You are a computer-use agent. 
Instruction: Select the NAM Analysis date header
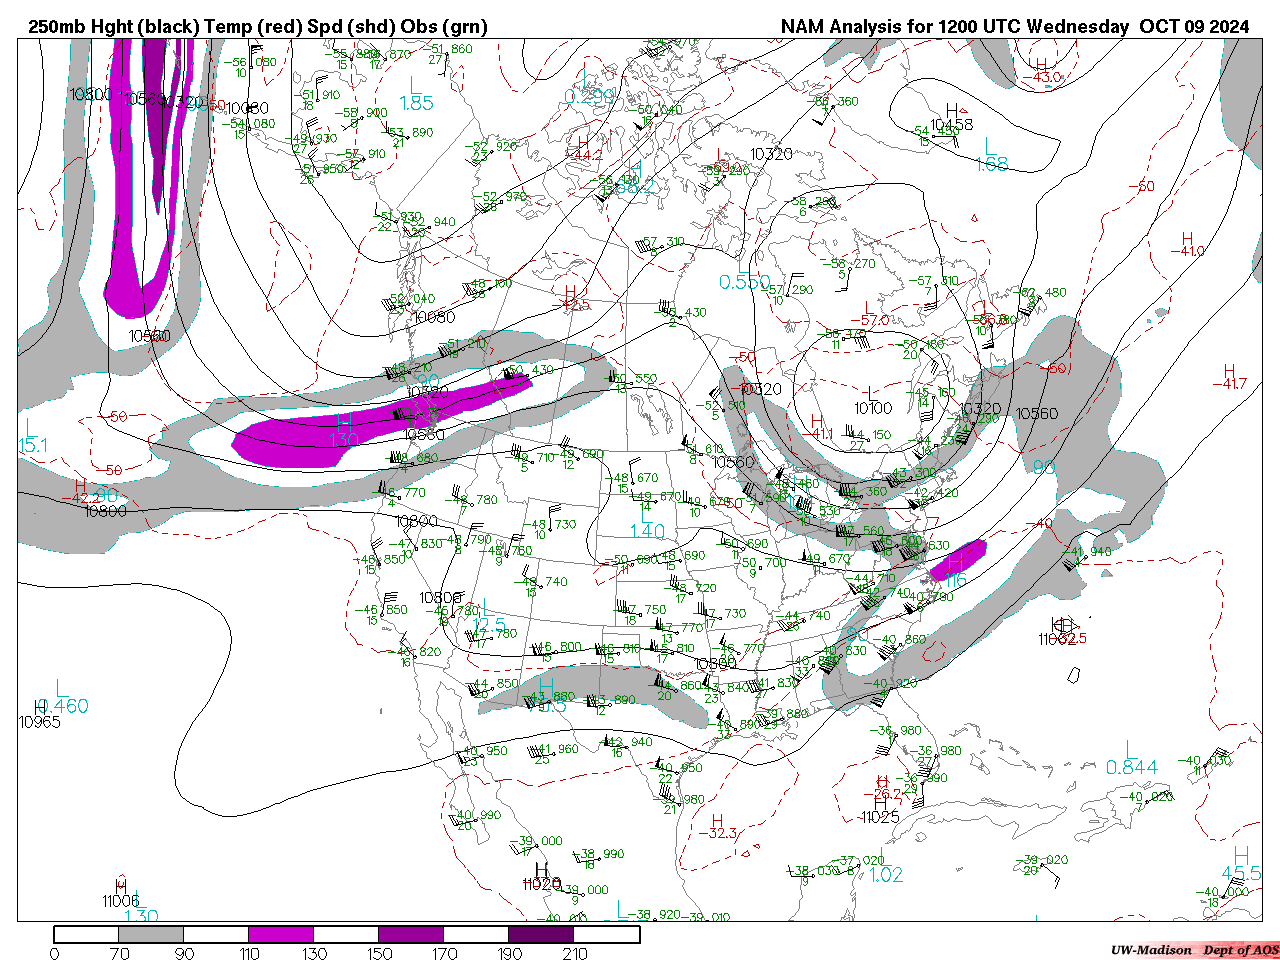(x=1014, y=27)
